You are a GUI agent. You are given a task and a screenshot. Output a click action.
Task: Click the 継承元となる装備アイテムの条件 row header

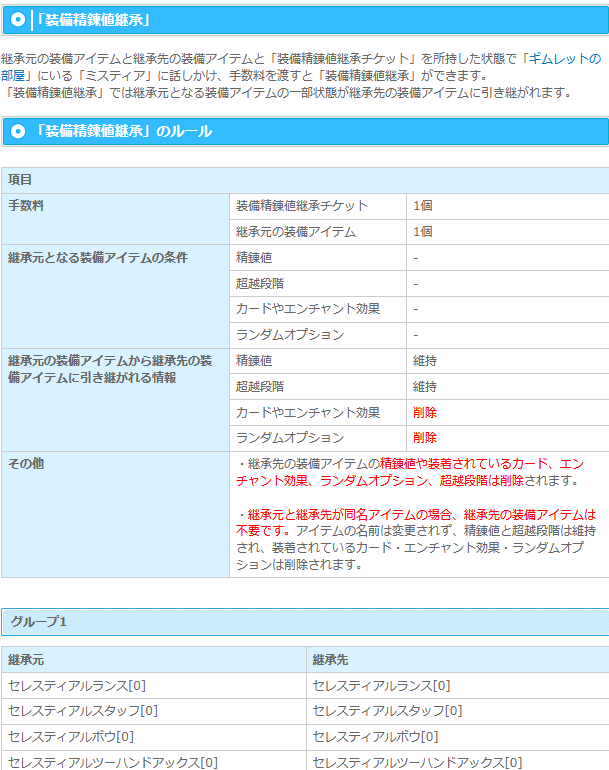pos(97,258)
